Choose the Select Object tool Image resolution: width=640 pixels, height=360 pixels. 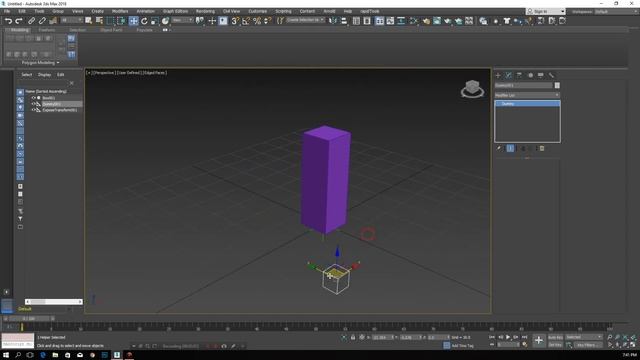coord(89,21)
